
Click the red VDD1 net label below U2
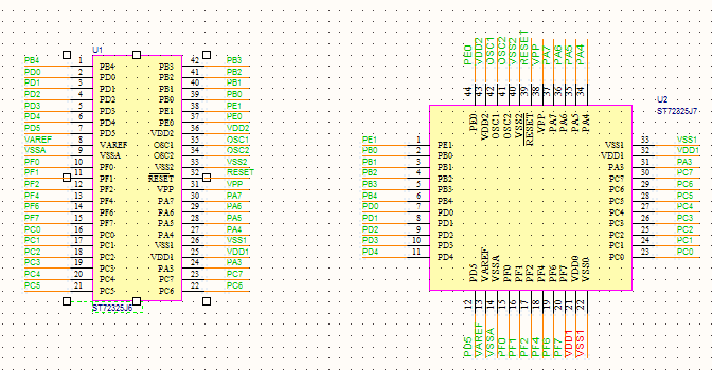point(569,344)
